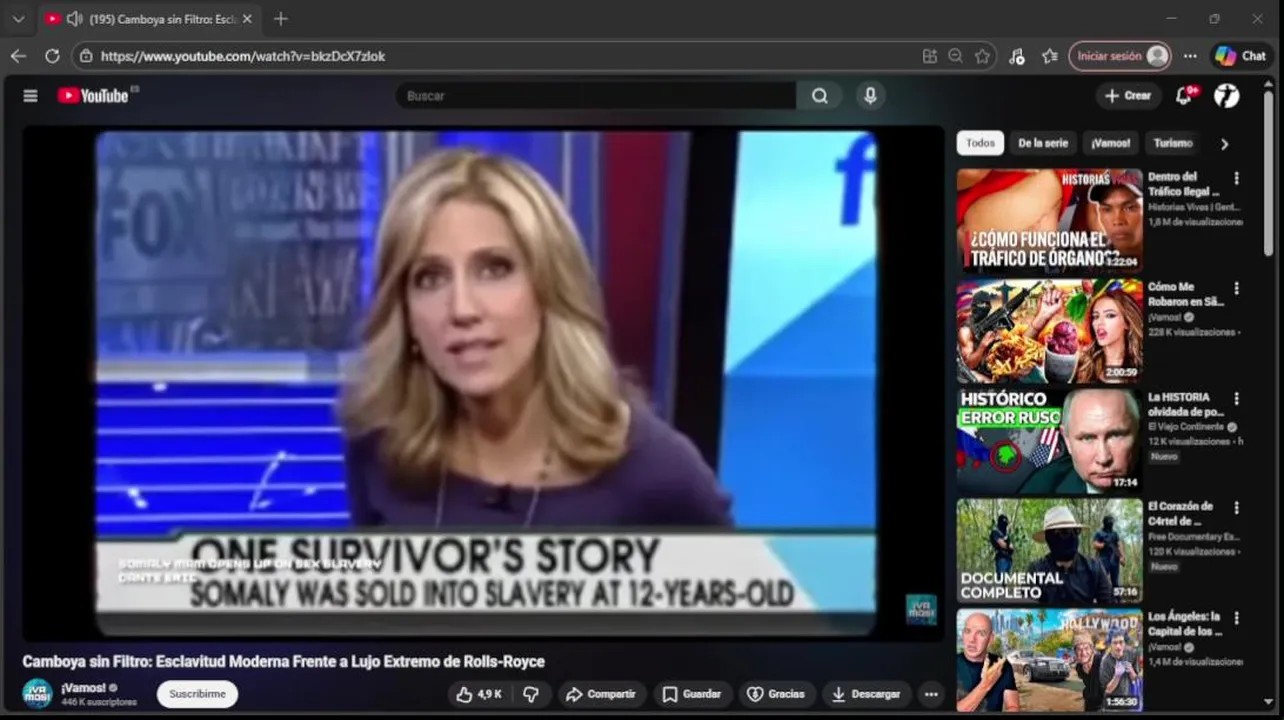Open Copilot Chat sidebar
This screenshot has width=1284, height=720.
tap(1241, 56)
